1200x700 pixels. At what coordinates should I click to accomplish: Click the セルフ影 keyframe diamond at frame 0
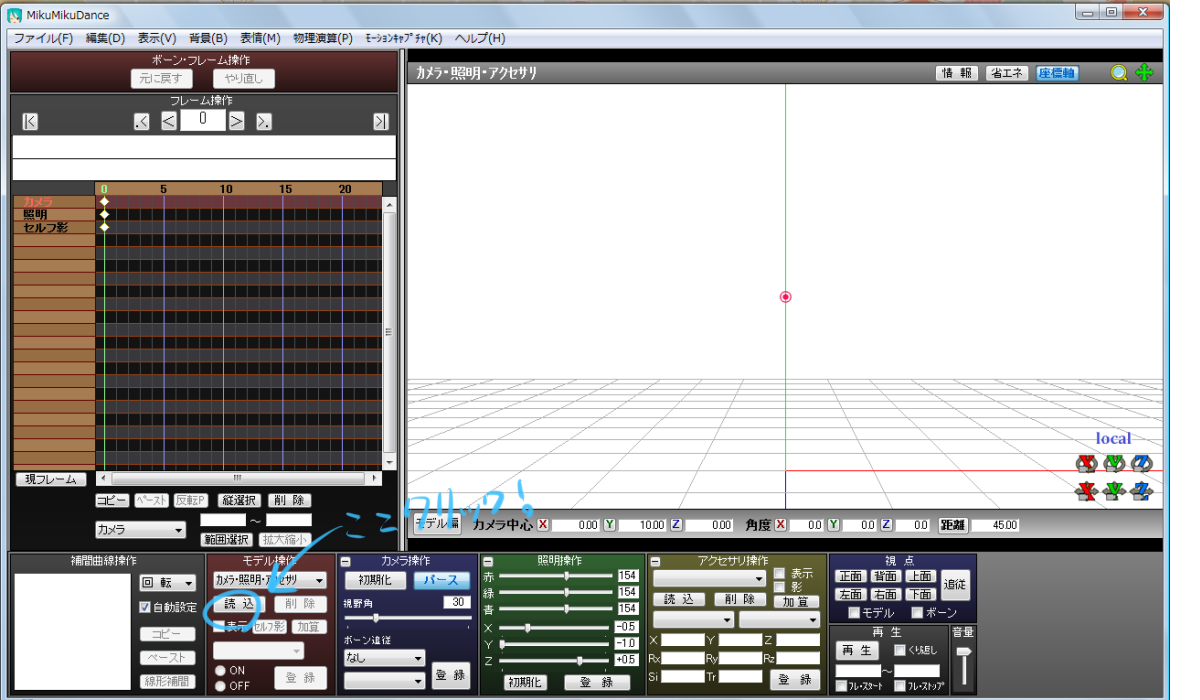(104, 227)
